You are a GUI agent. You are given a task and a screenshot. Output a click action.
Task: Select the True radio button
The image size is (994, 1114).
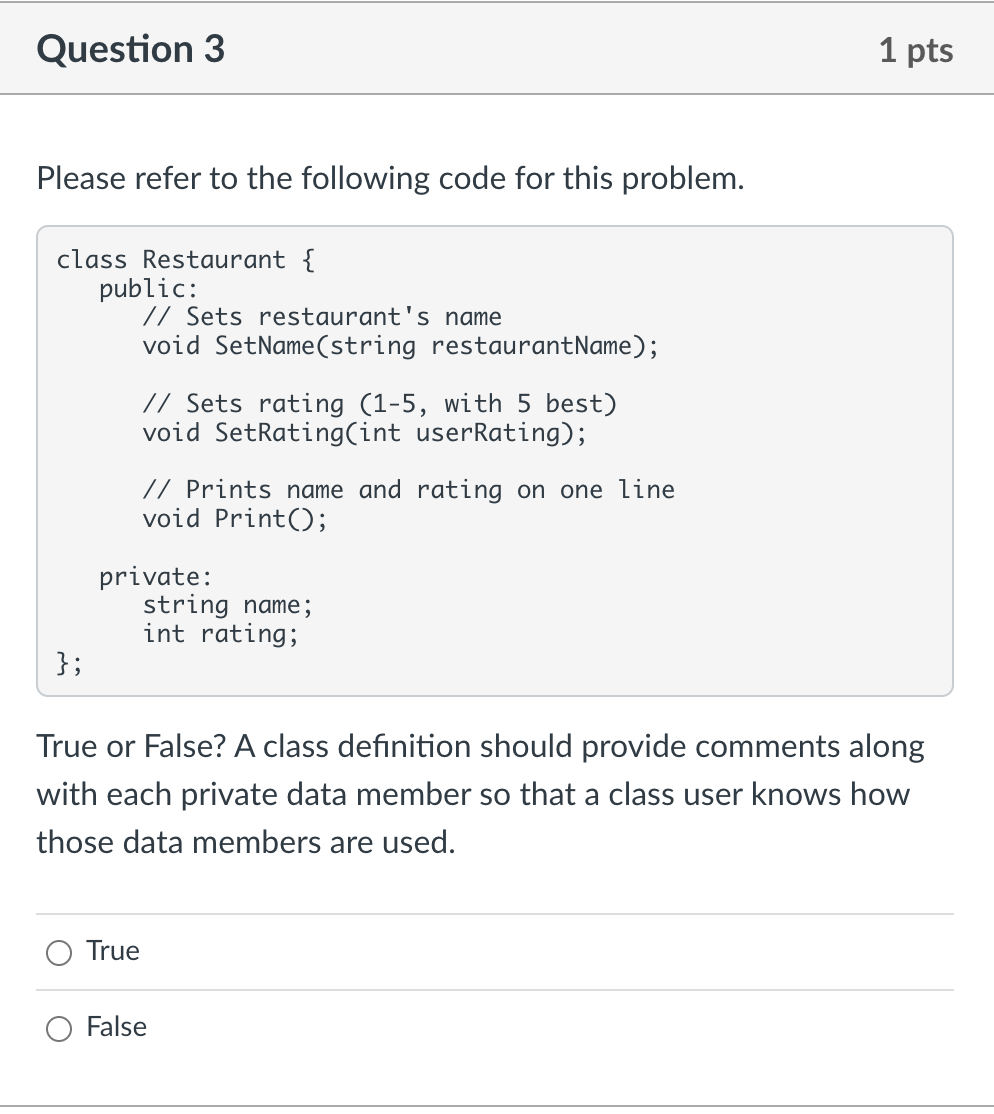[x=58, y=953]
